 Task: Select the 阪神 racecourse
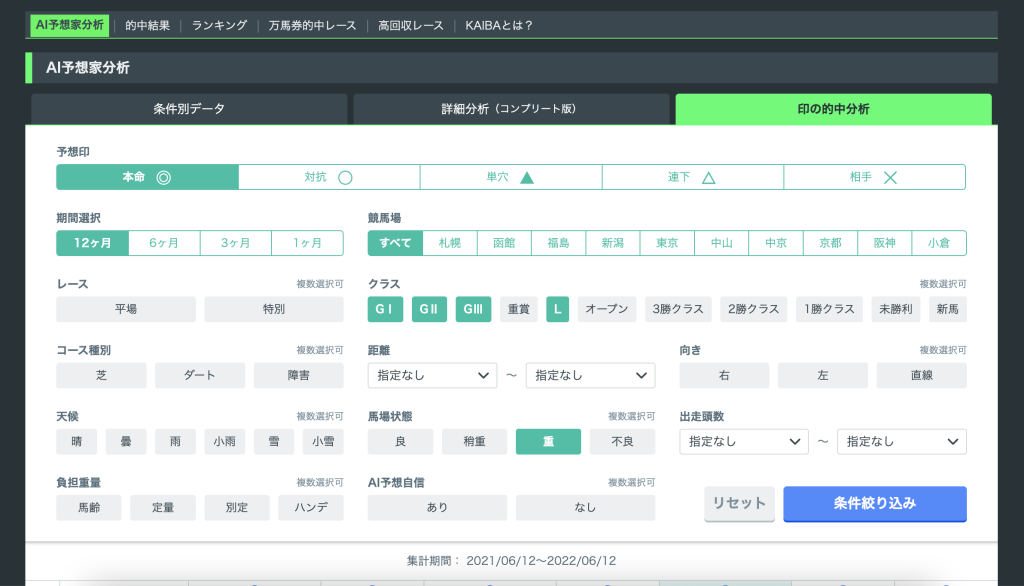[884, 243]
